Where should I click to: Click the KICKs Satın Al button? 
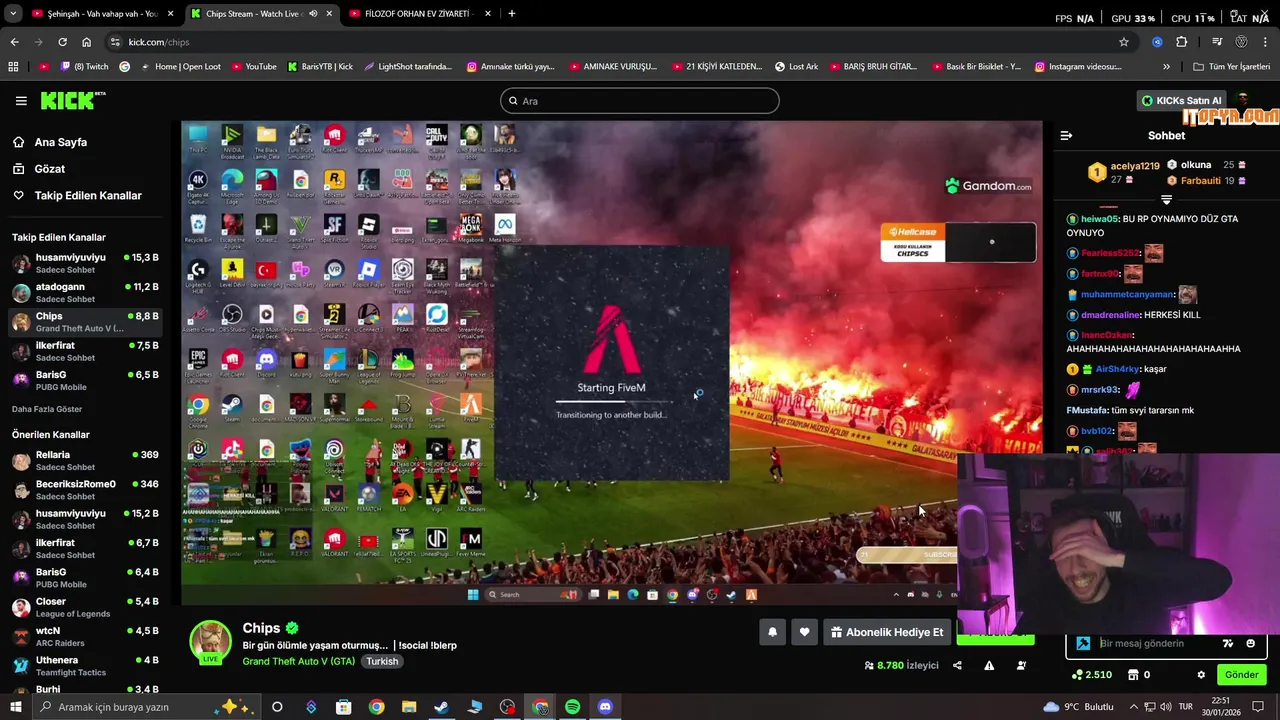click(1181, 101)
